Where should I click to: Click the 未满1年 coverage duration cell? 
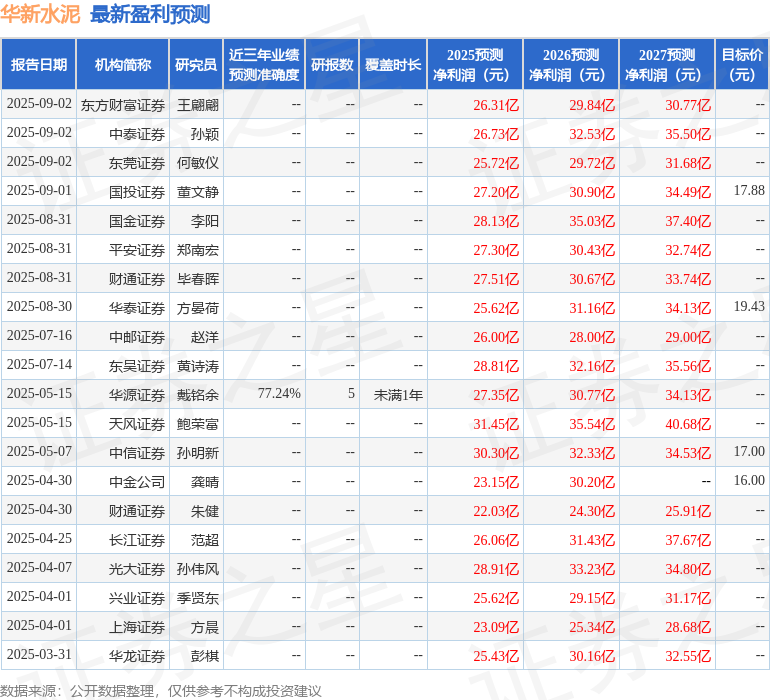398,395
